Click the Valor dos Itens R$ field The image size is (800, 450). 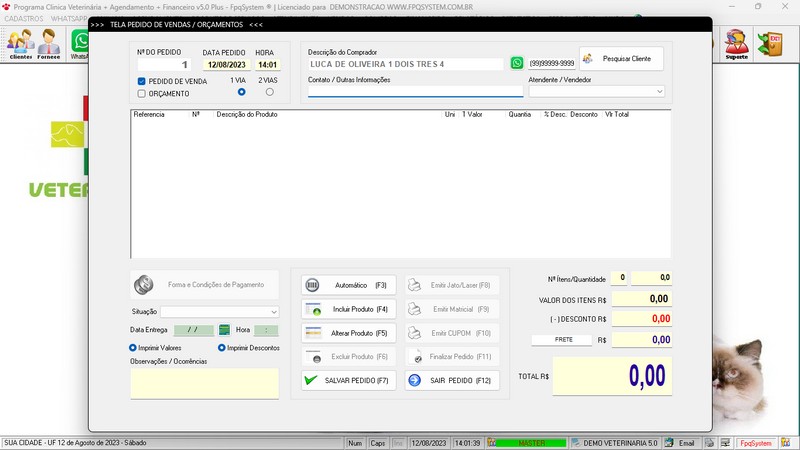642,299
